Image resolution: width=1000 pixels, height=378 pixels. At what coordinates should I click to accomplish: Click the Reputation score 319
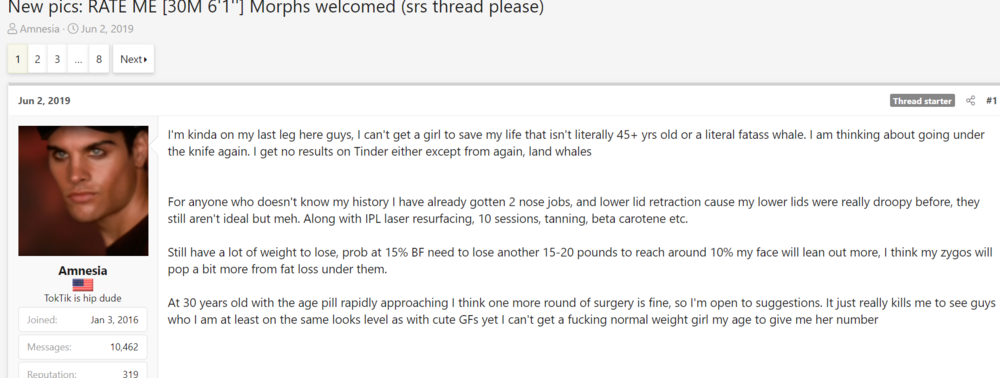click(x=130, y=374)
